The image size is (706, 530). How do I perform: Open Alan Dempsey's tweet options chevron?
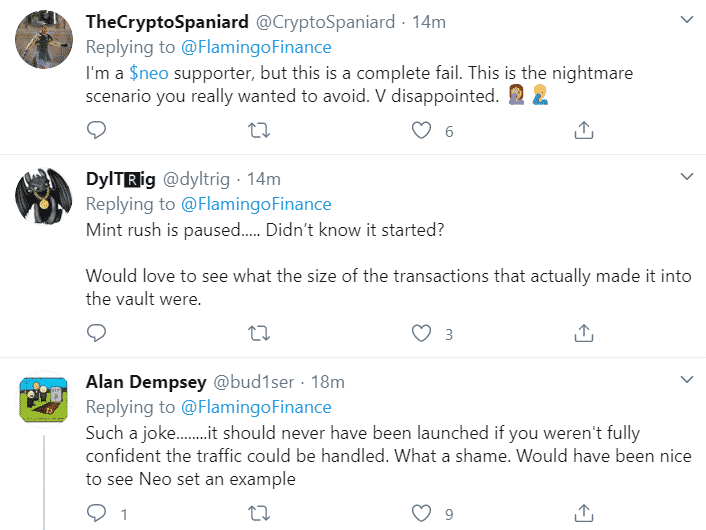click(687, 380)
